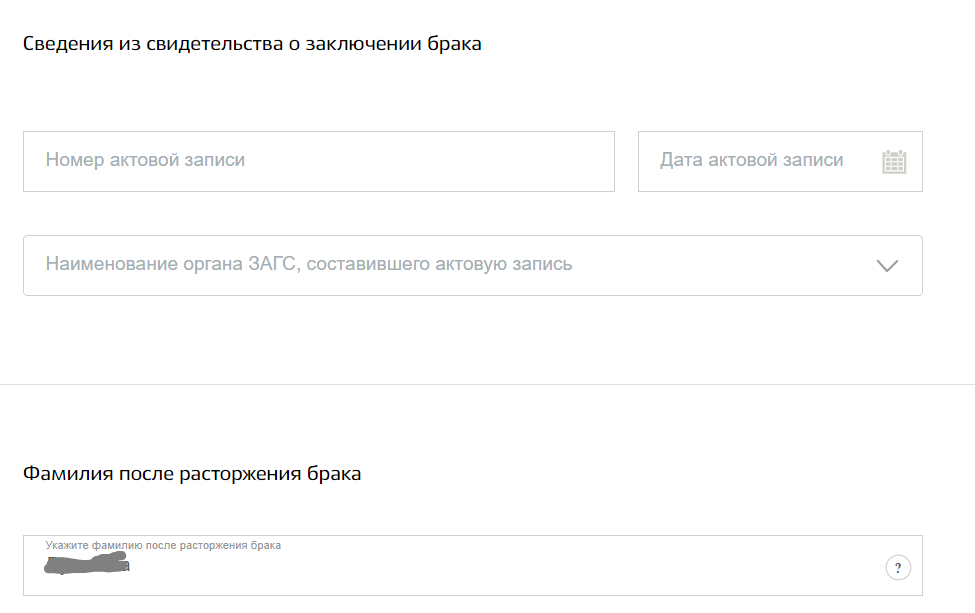Focus the 'Номер актовой записи' input field
This screenshot has height=613, width=975.
point(318,161)
